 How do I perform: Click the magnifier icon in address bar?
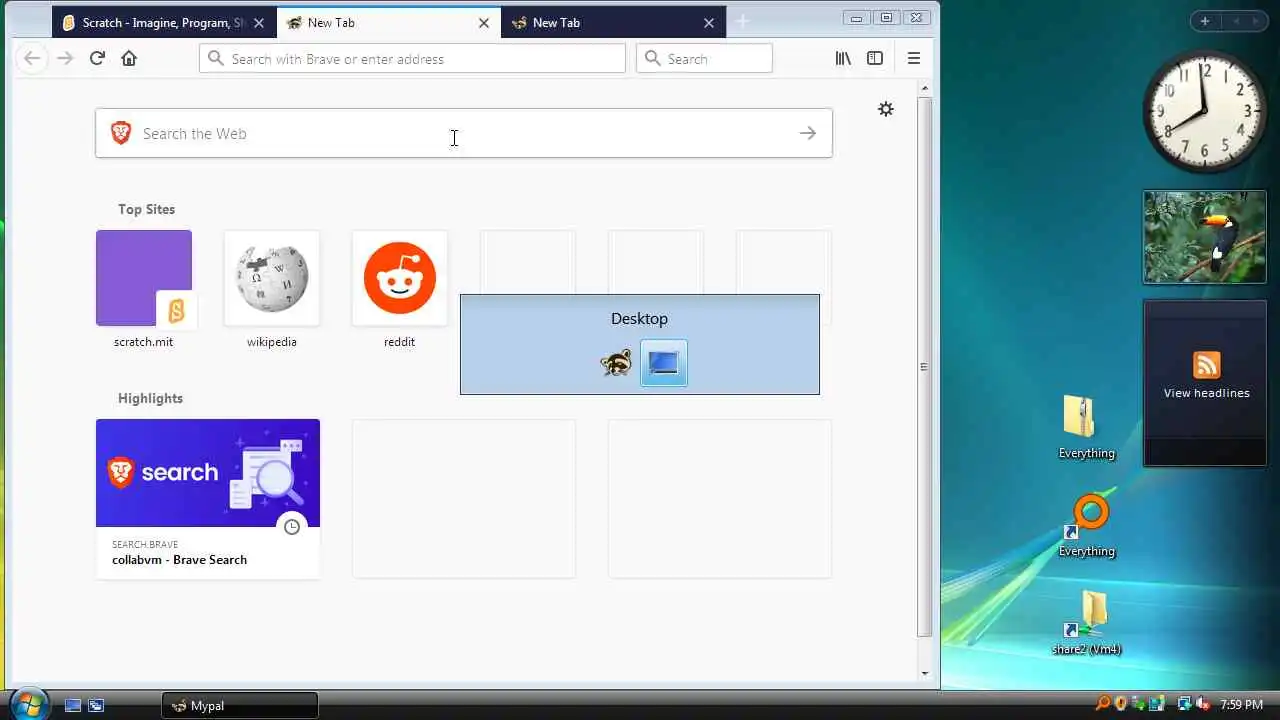point(216,58)
